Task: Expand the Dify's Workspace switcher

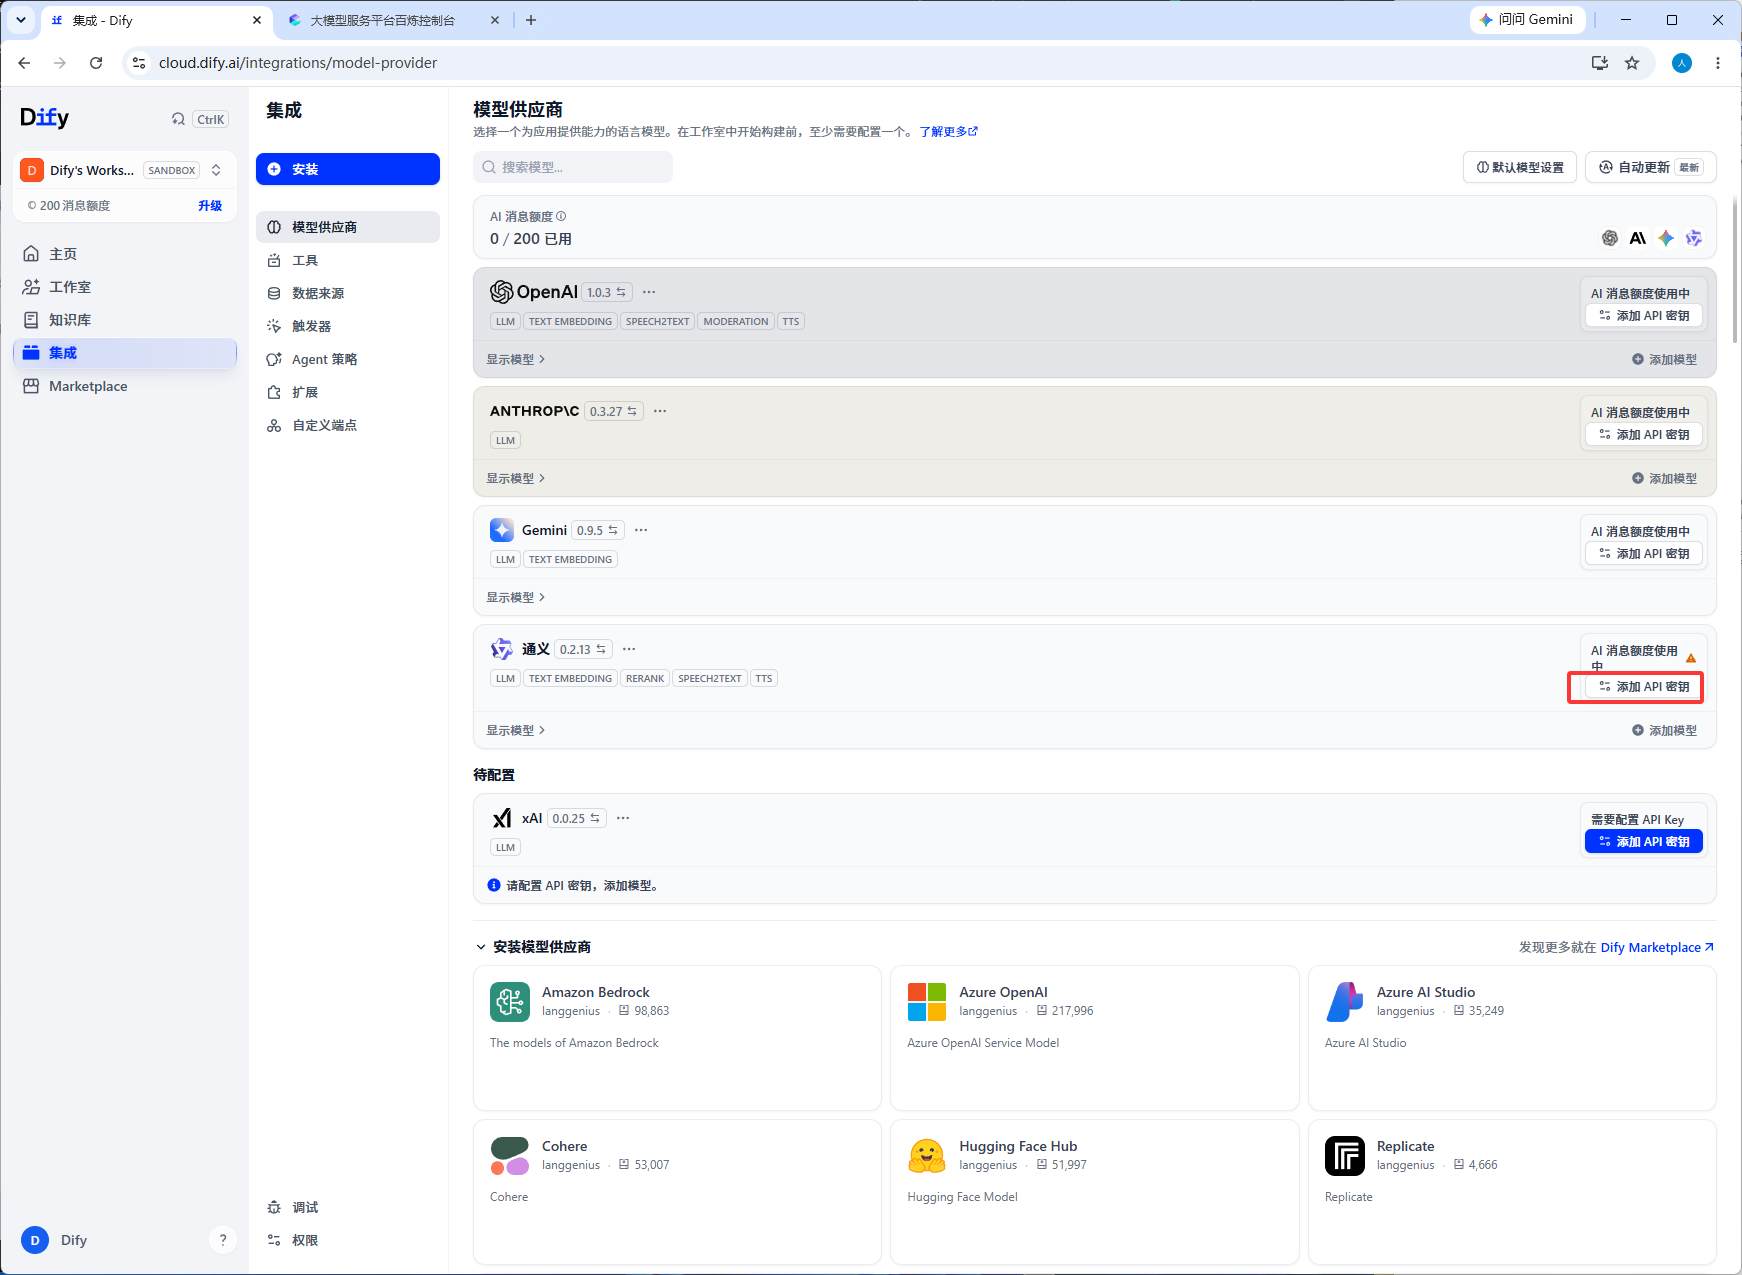Action: tap(125, 170)
